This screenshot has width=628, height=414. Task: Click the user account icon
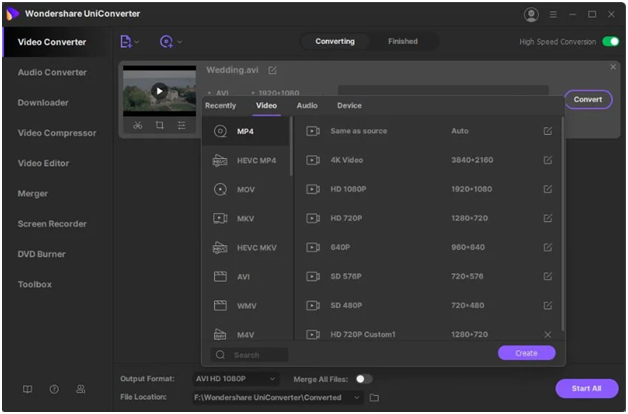coord(530,14)
